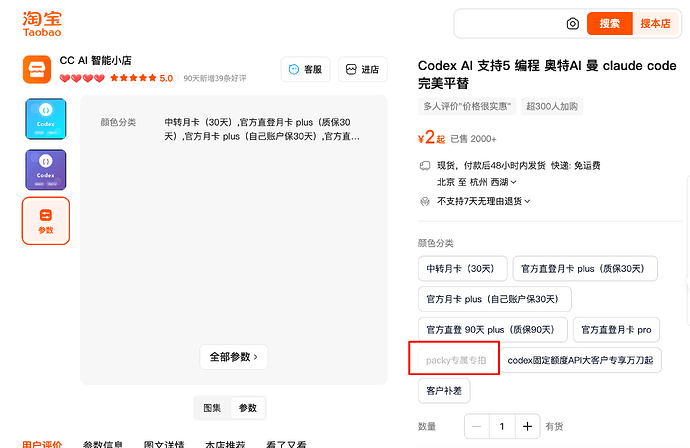Click the 搜本店 search-this-shop button
Screen dimensions: 690x448
(x=655, y=23)
